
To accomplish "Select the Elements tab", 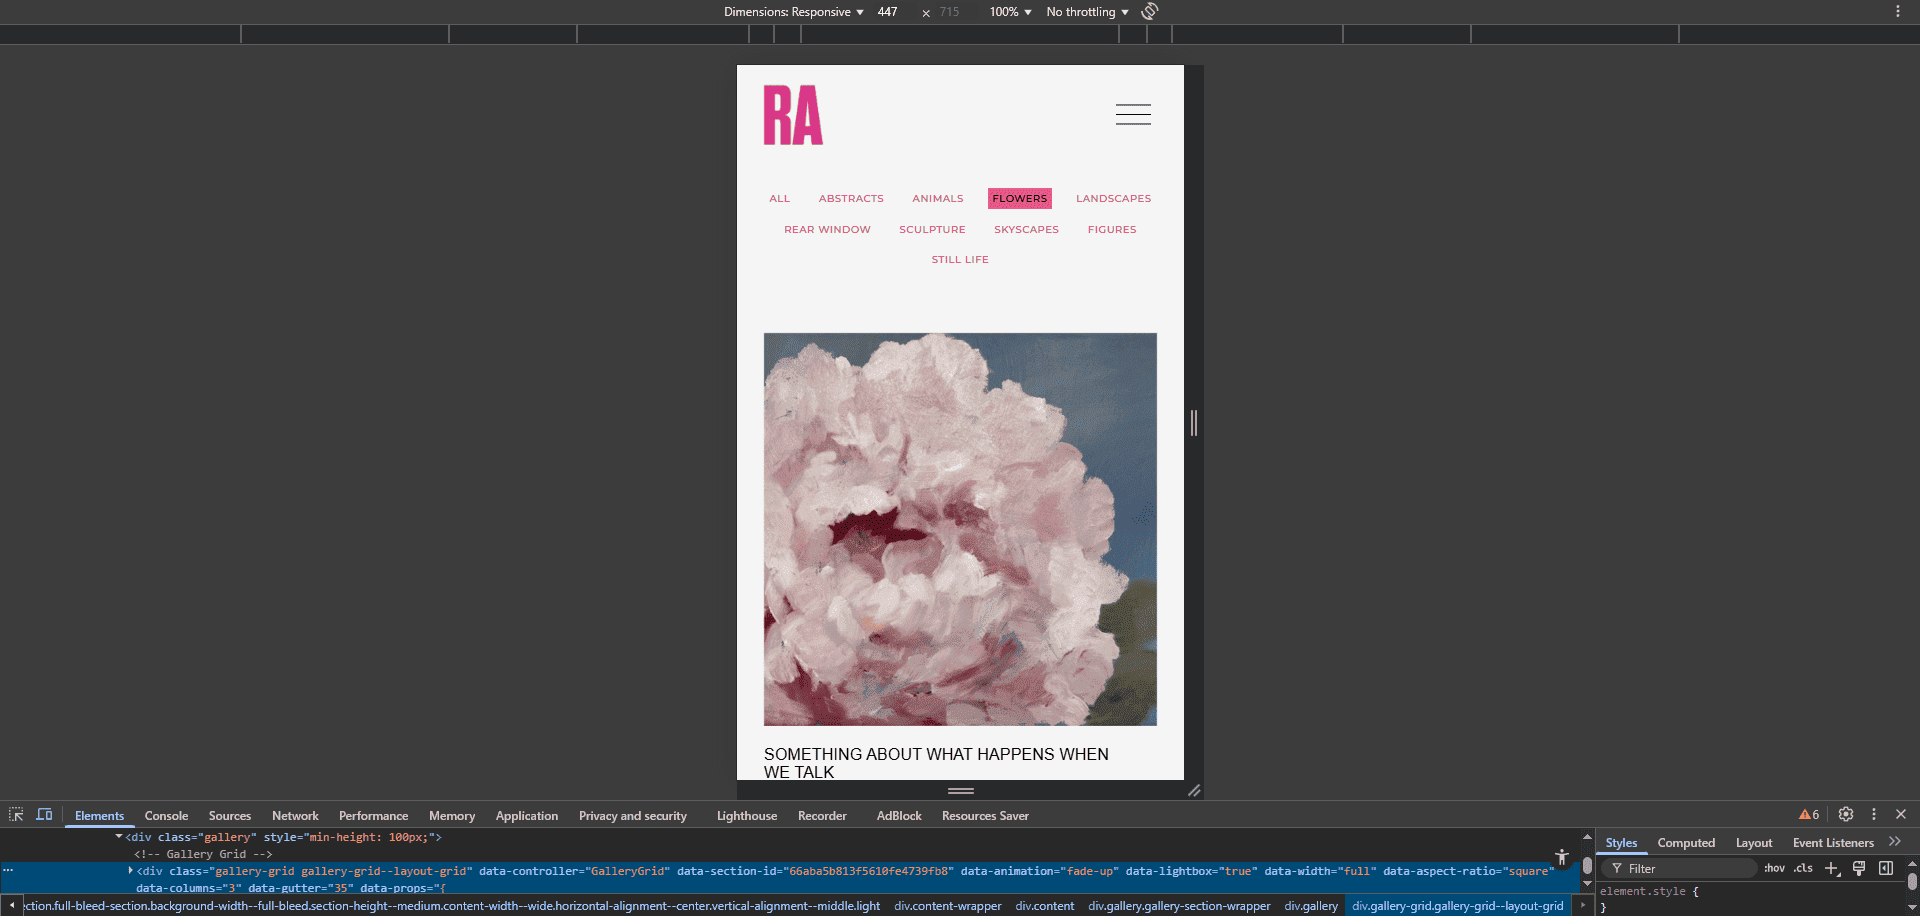I will tap(99, 816).
